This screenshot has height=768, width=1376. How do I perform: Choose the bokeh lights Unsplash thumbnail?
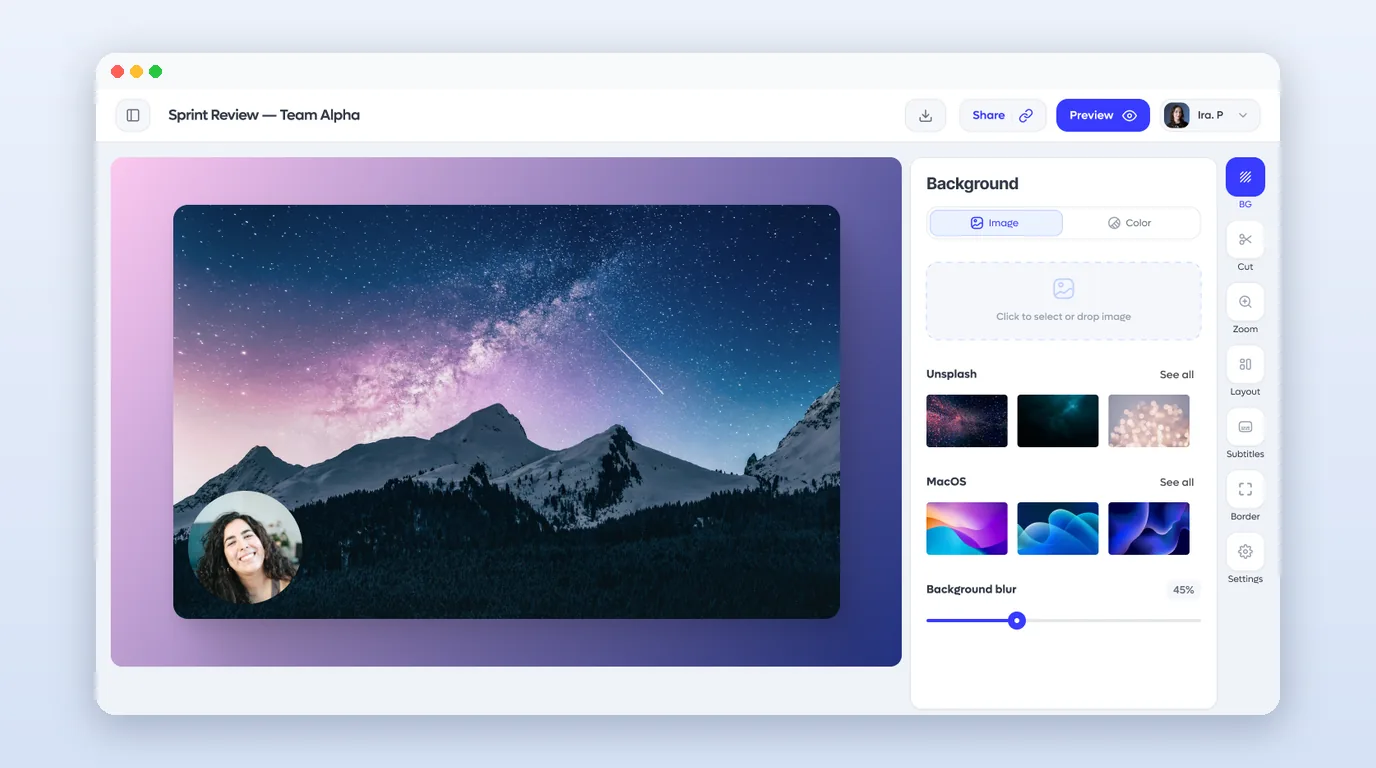point(1149,421)
